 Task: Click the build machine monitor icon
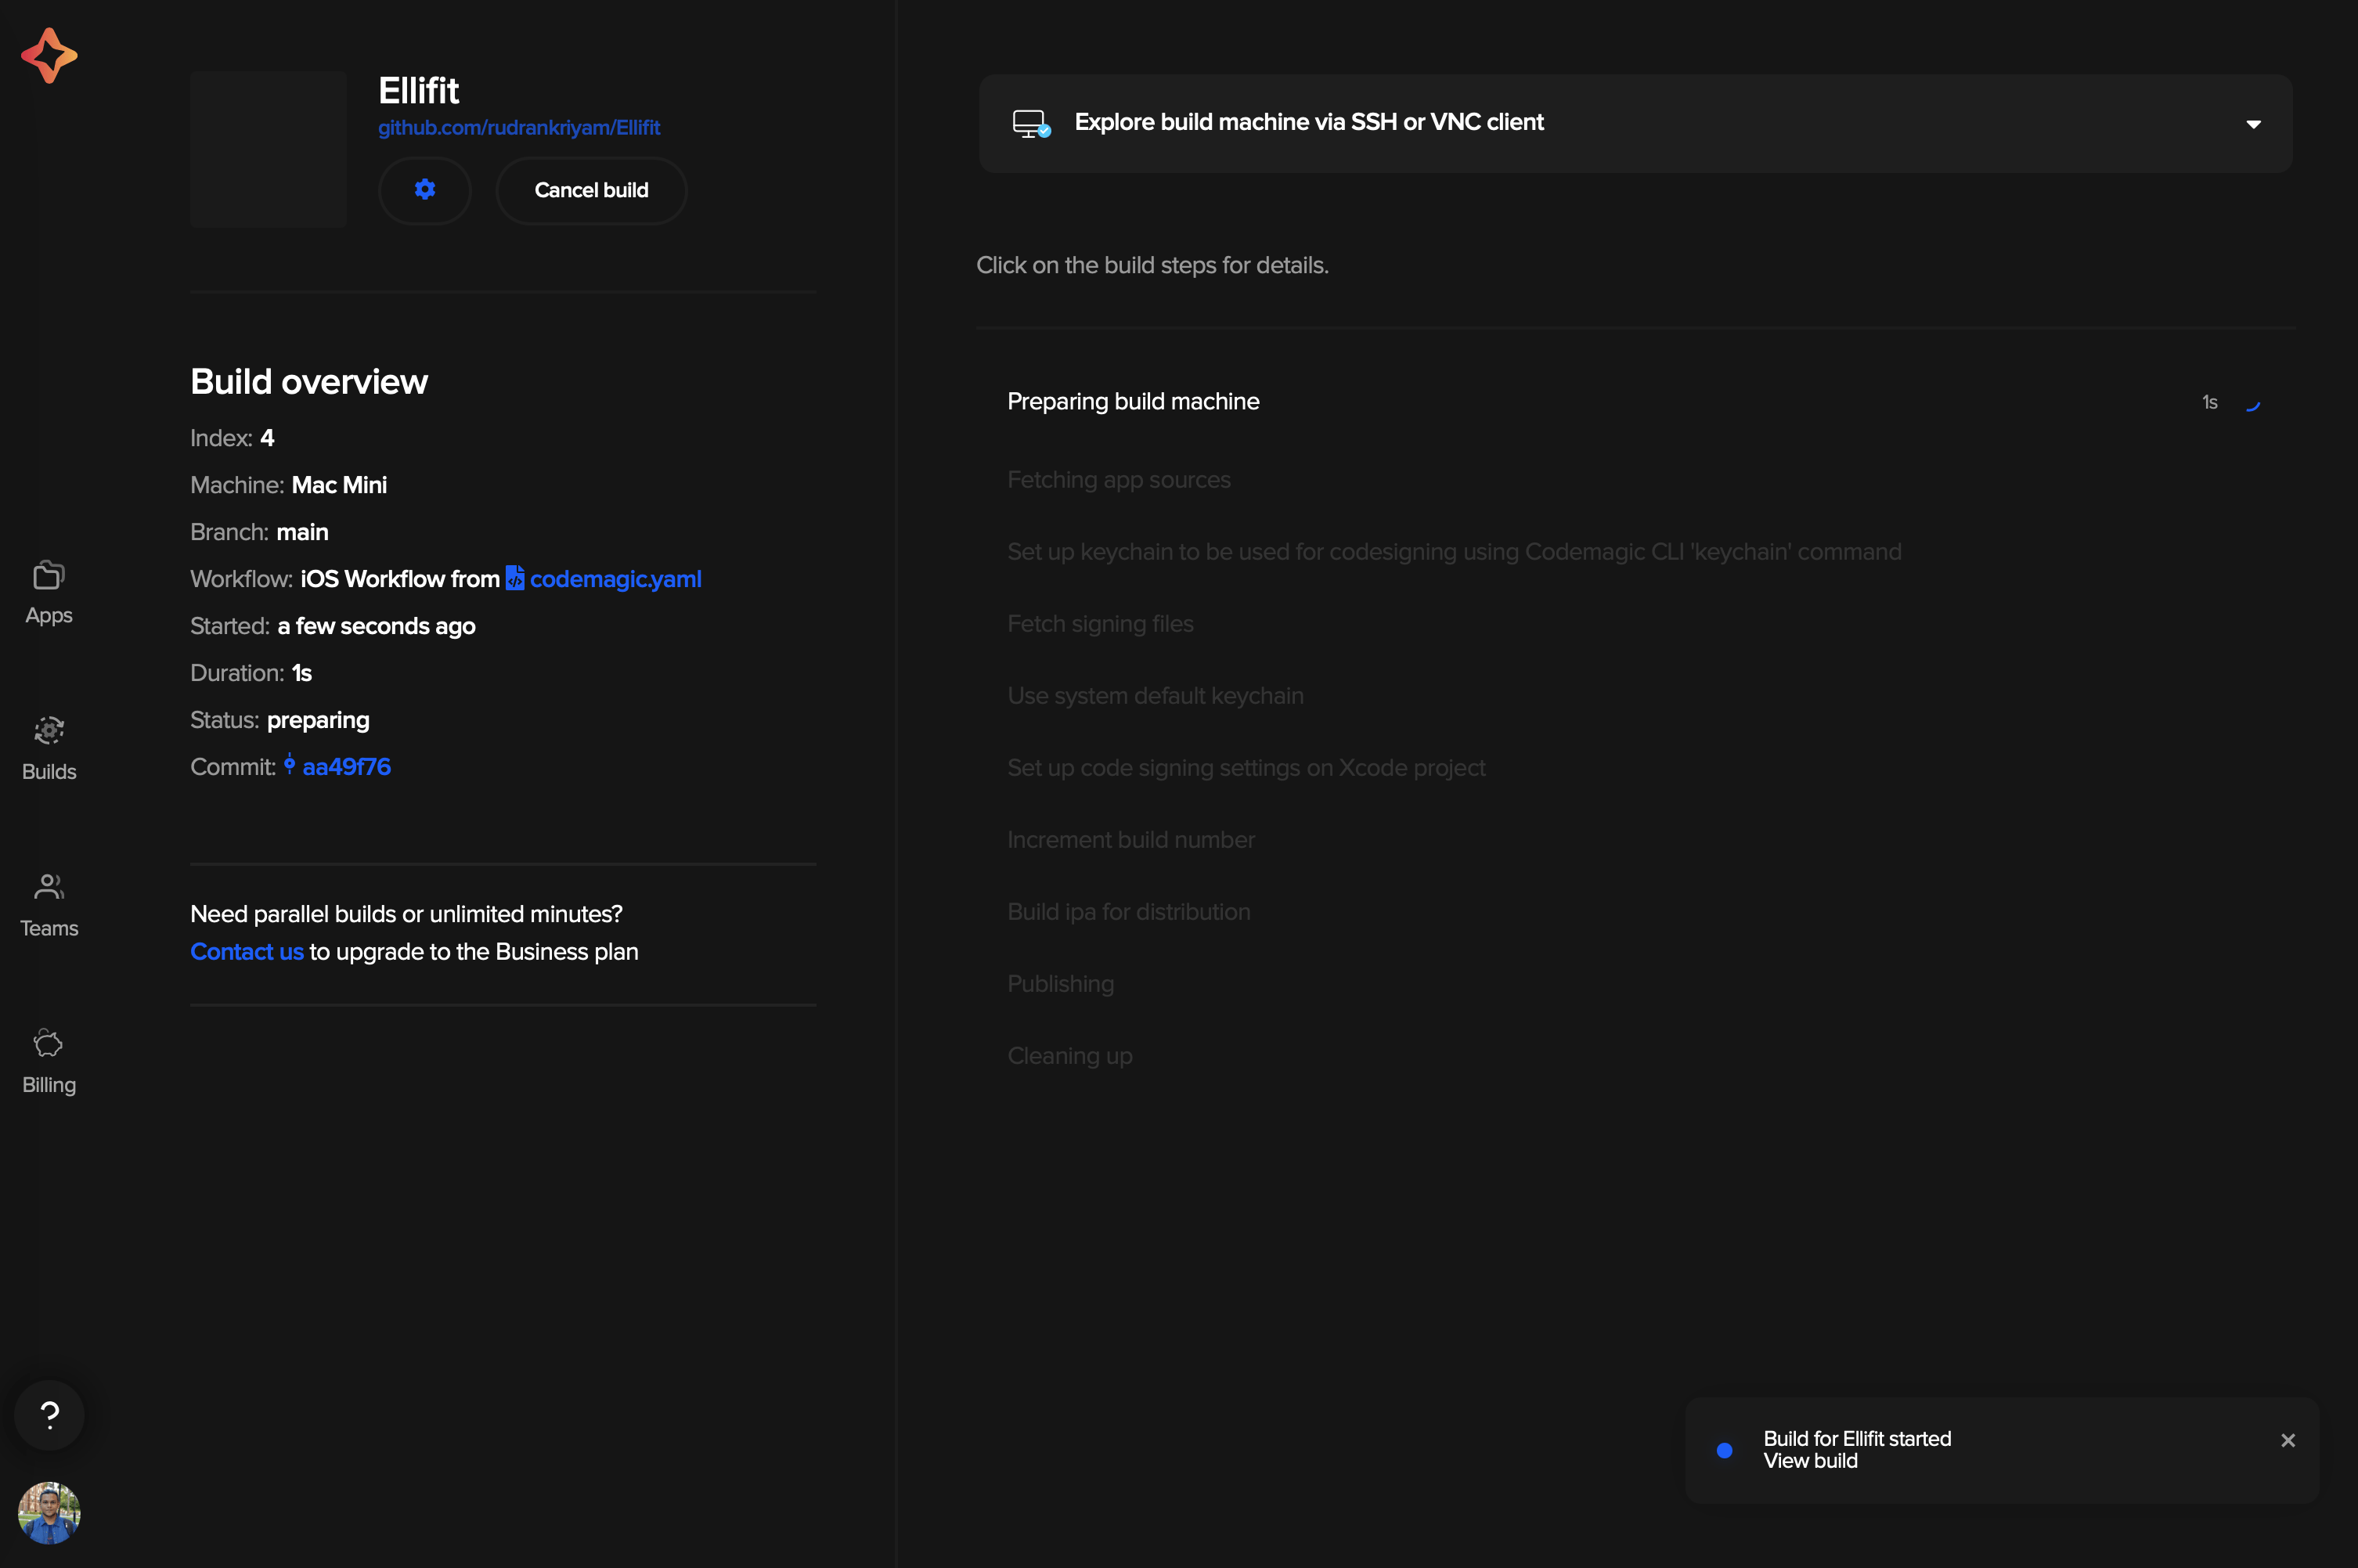tap(1031, 124)
